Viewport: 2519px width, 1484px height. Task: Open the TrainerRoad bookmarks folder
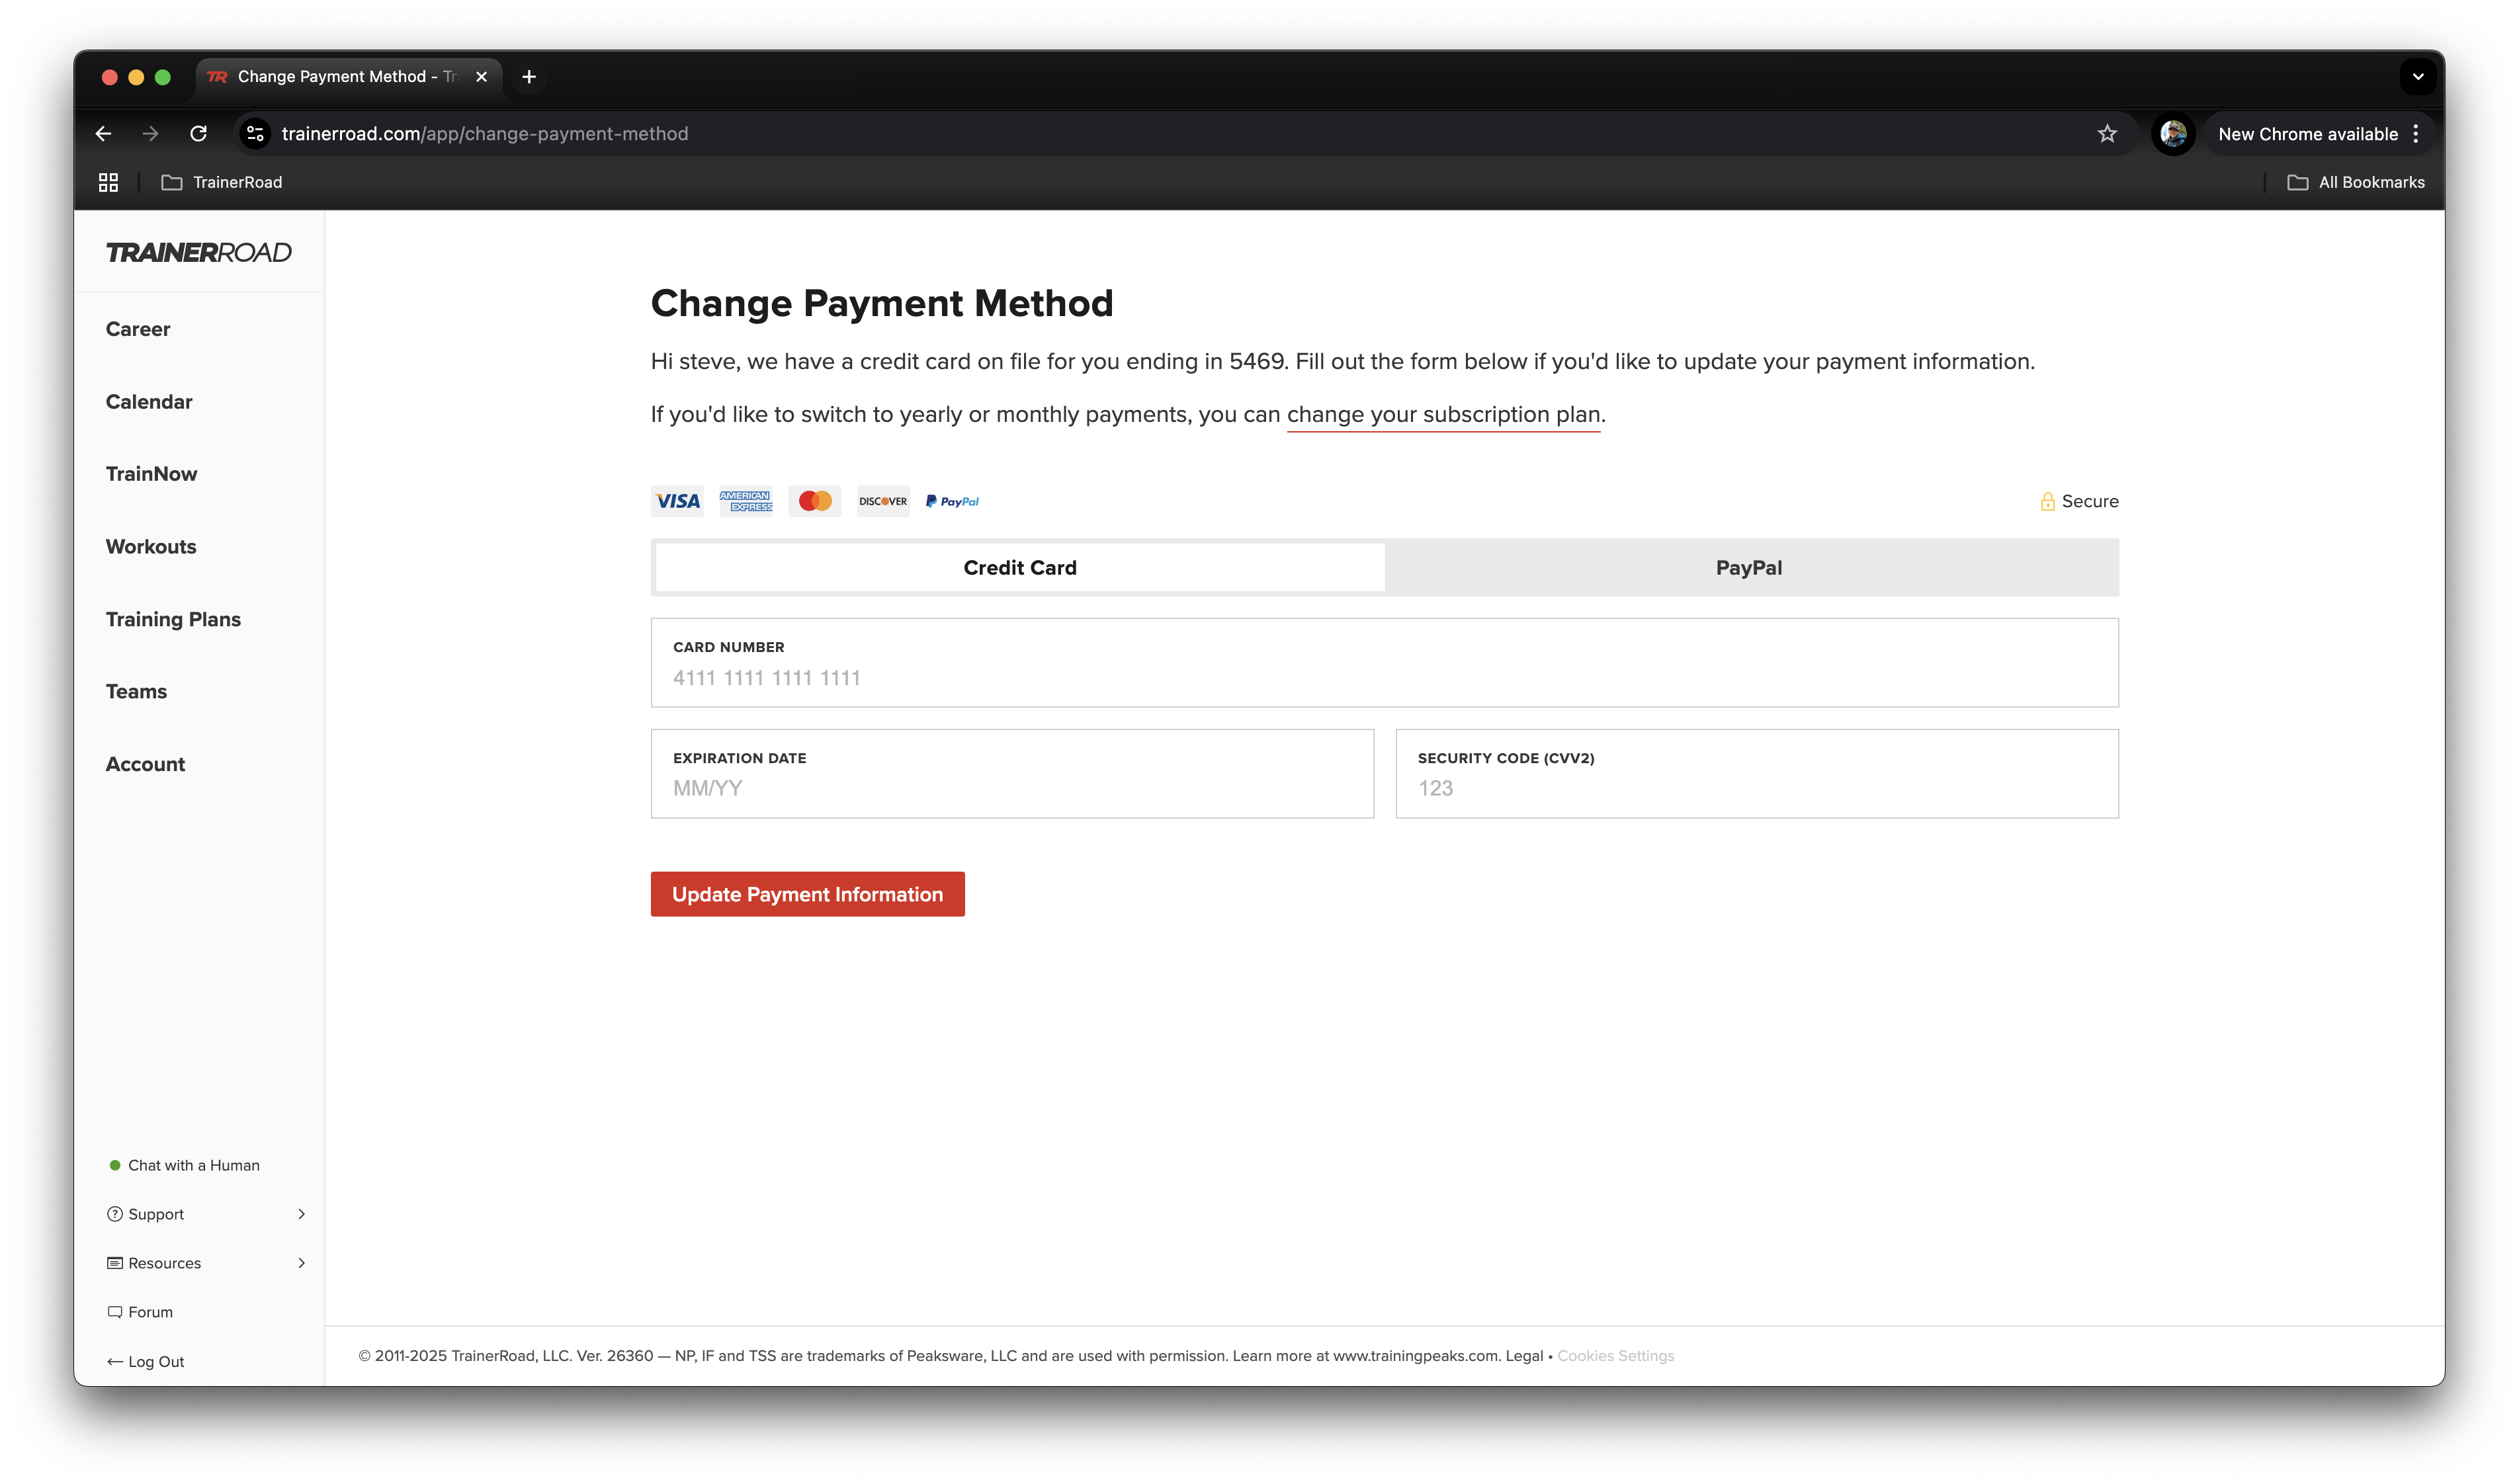pos(222,182)
